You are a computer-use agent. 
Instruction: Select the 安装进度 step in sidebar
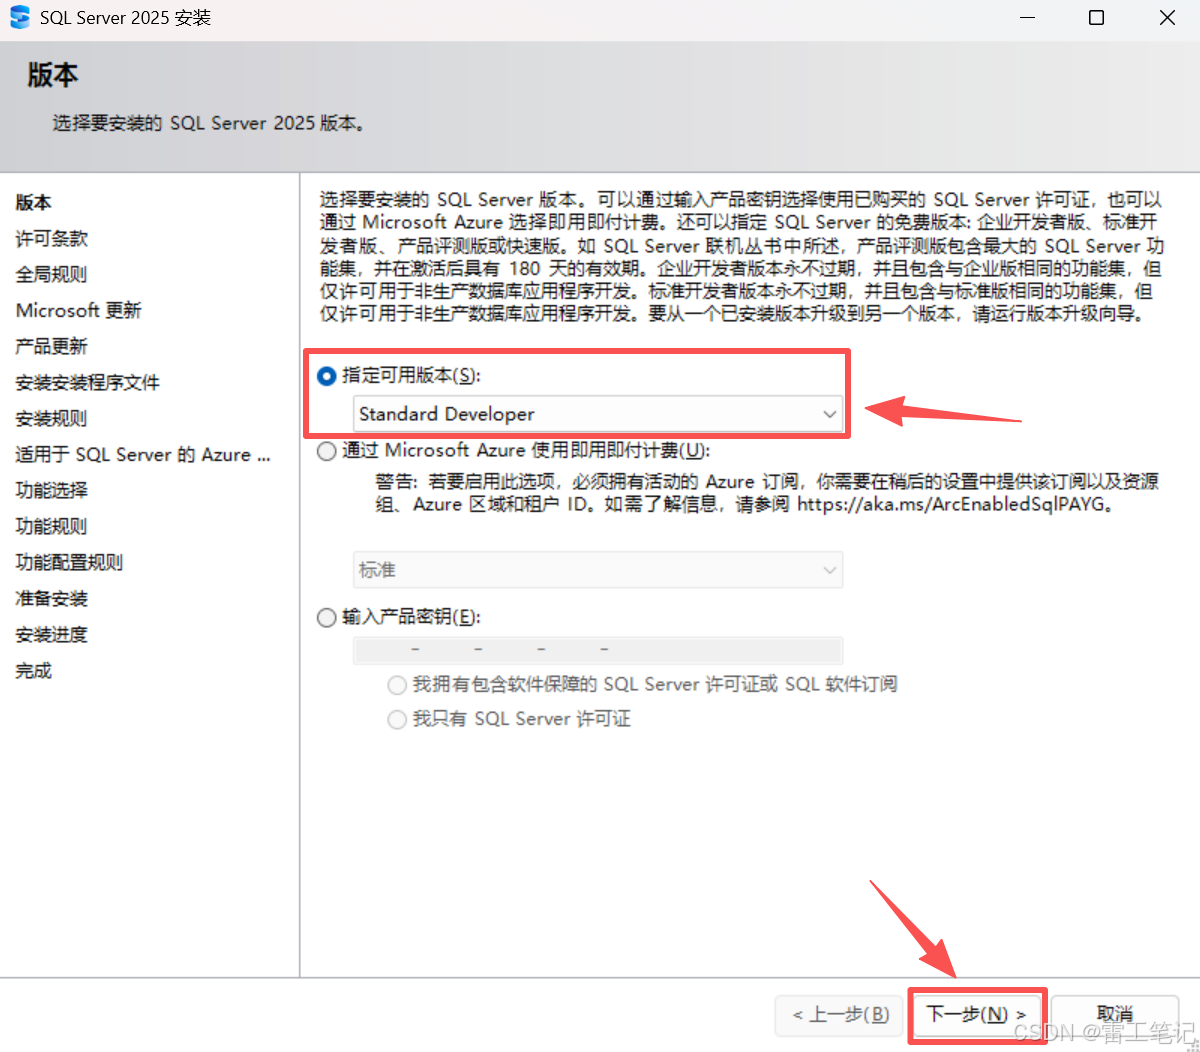[x=52, y=635]
